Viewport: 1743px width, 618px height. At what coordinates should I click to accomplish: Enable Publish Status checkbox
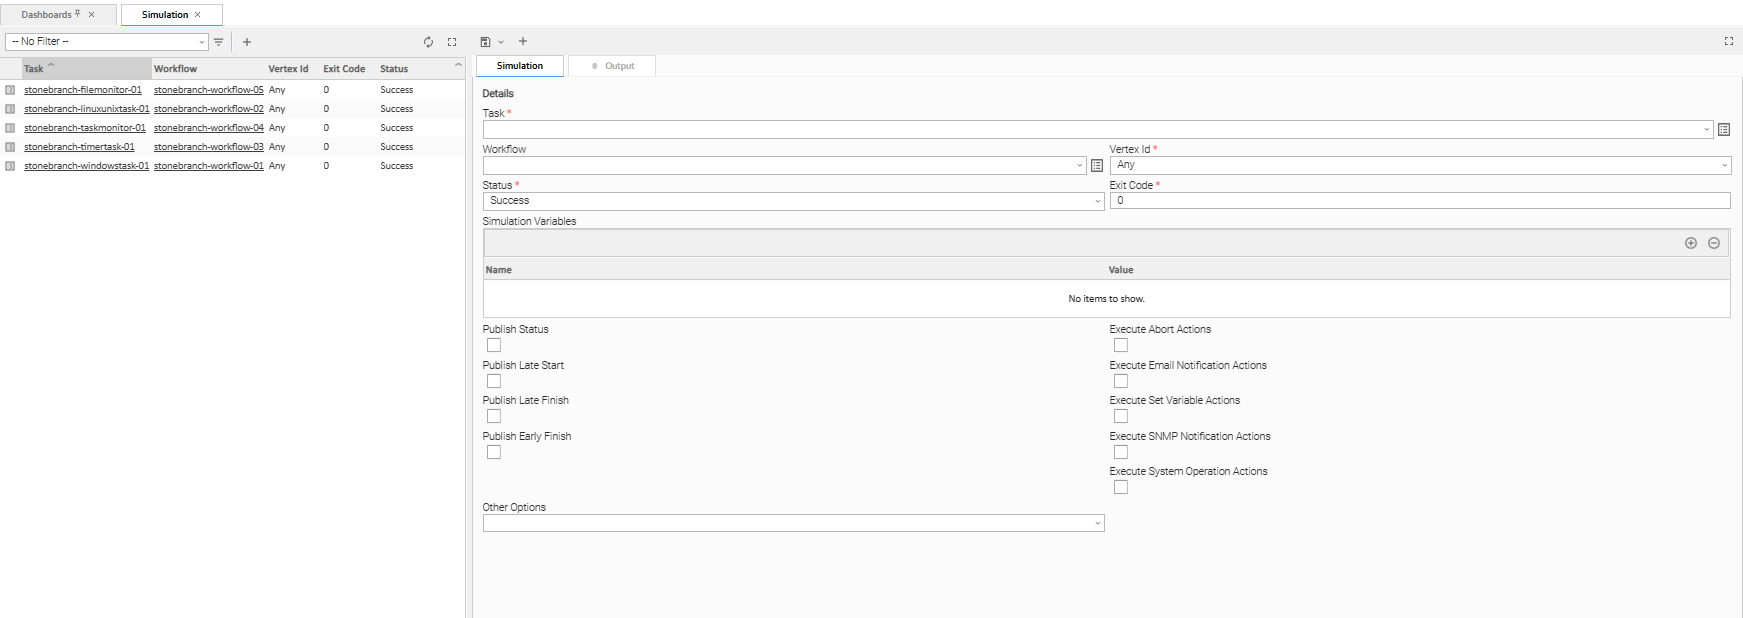click(494, 345)
